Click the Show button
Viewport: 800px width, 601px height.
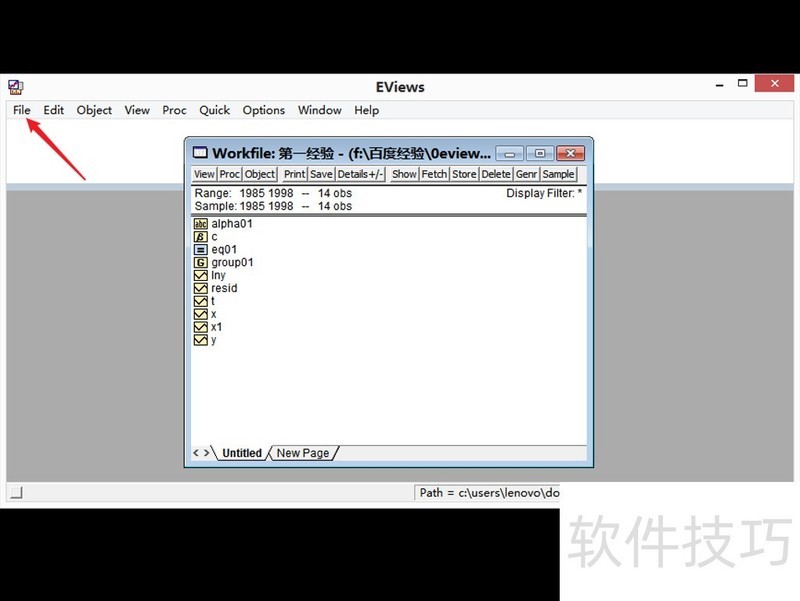[x=404, y=174]
